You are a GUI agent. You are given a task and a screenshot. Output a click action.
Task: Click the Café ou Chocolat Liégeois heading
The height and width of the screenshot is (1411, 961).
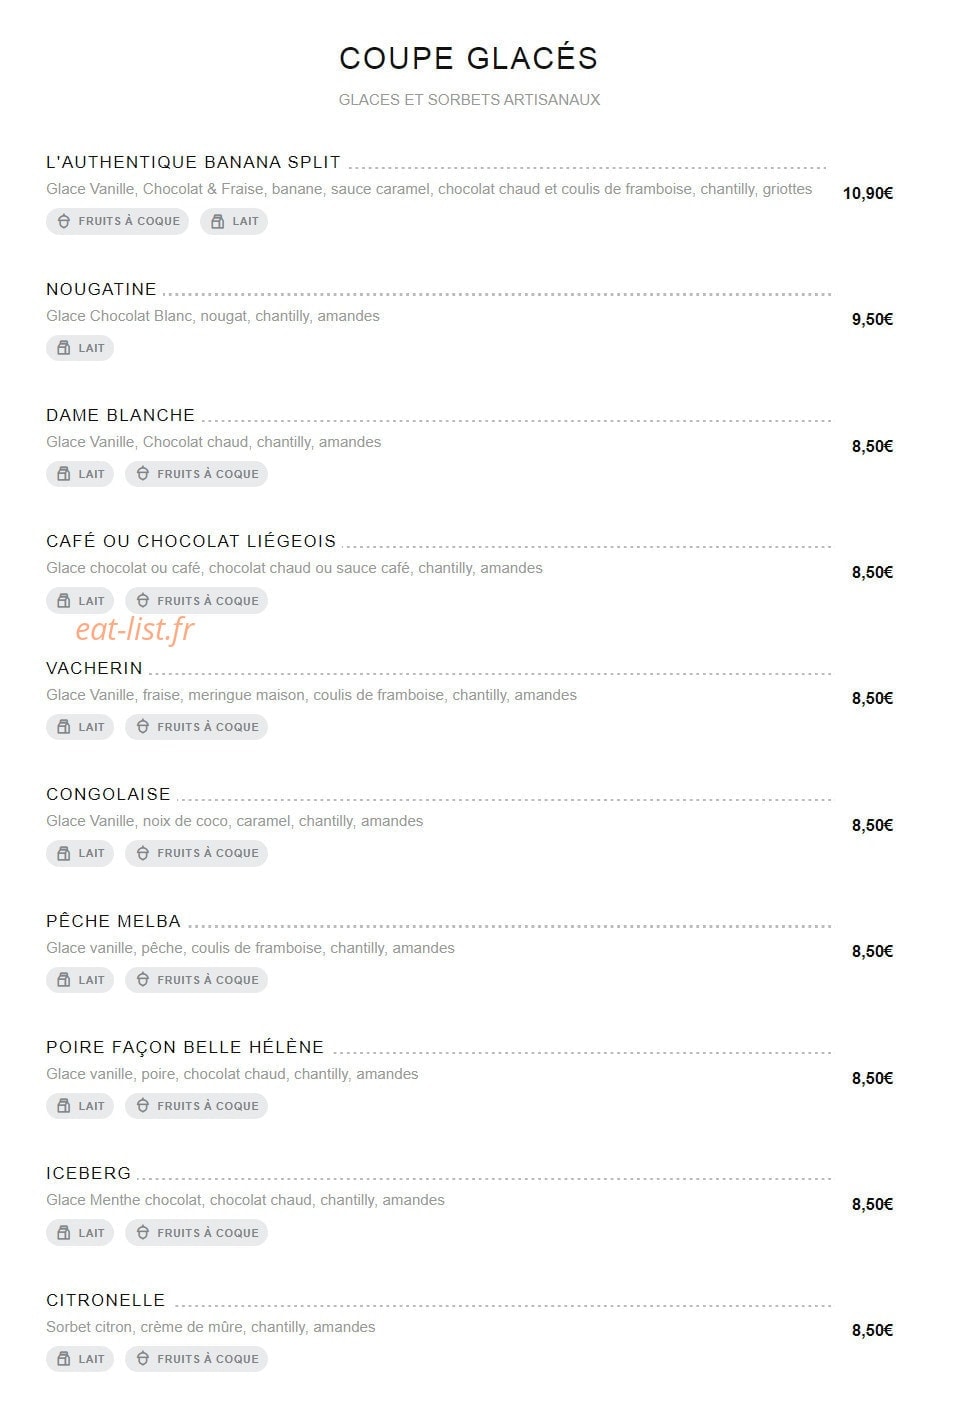point(191,541)
